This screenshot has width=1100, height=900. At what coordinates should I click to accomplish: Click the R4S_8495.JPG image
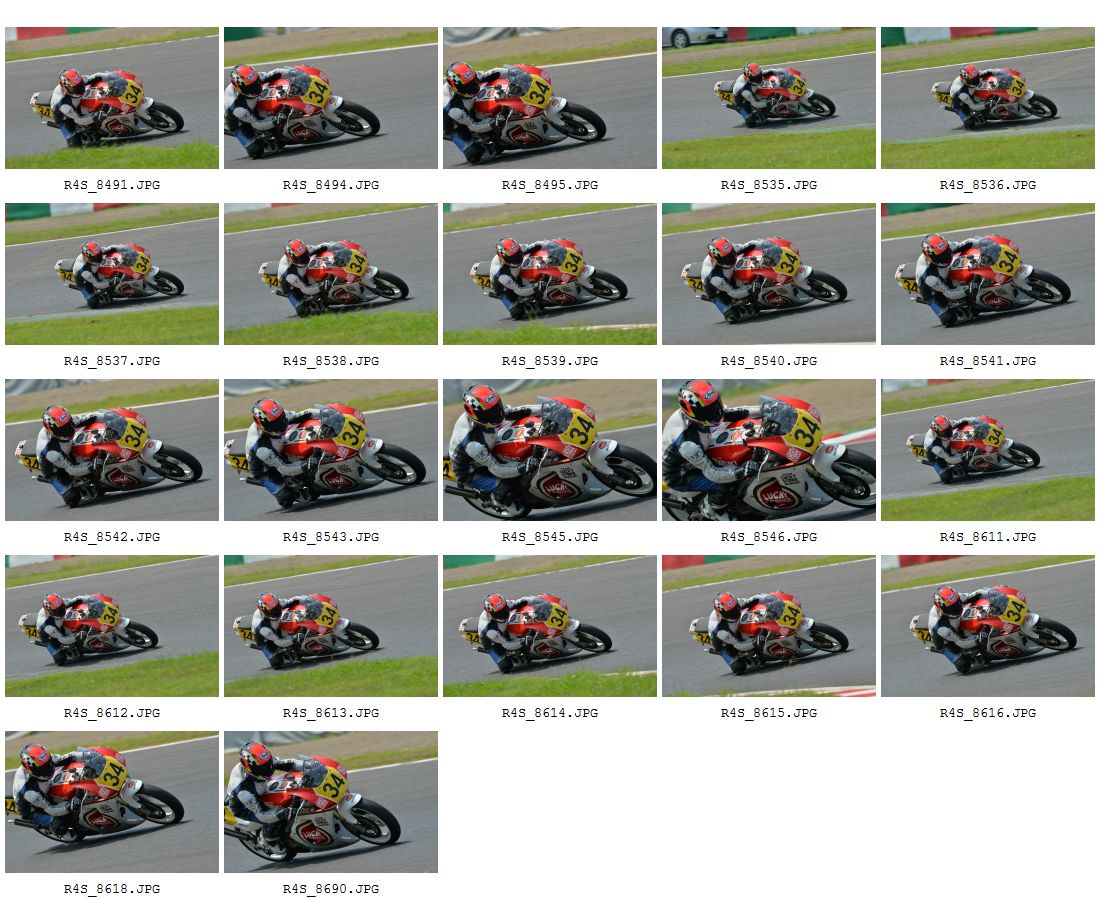click(x=550, y=98)
